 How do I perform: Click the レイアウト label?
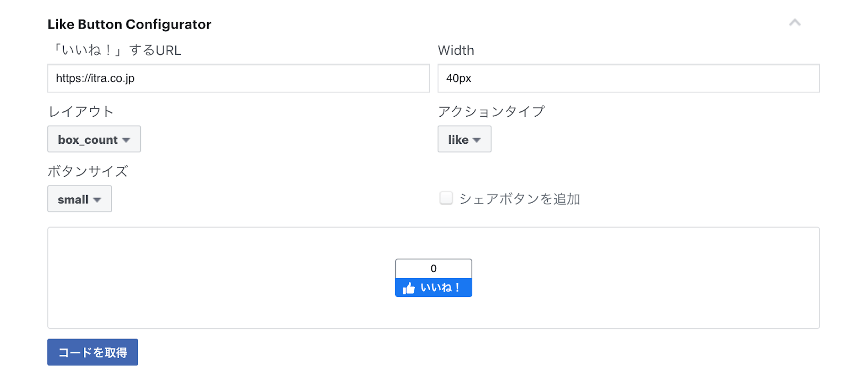coord(81,112)
